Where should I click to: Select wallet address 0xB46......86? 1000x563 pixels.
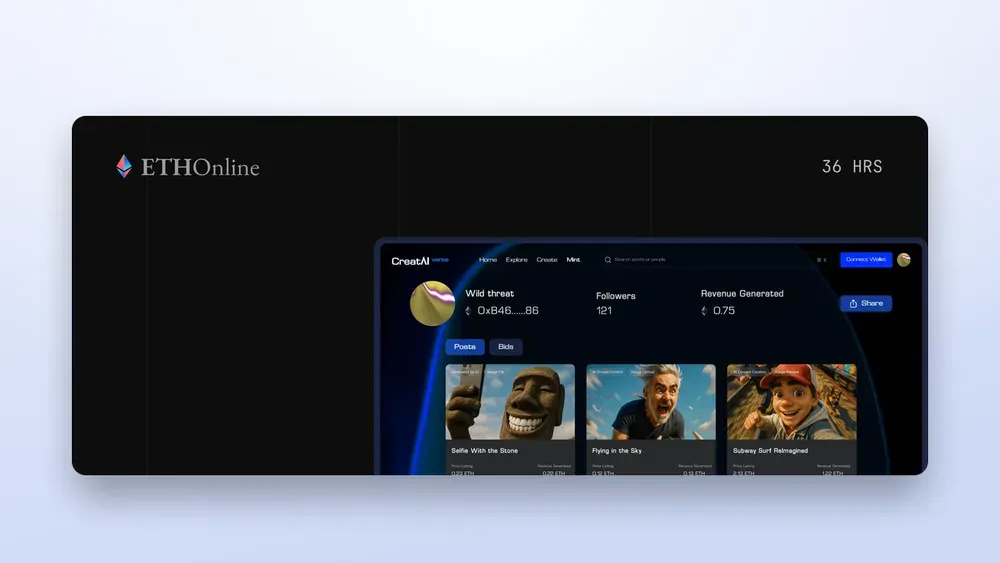[x=508, y=311]
